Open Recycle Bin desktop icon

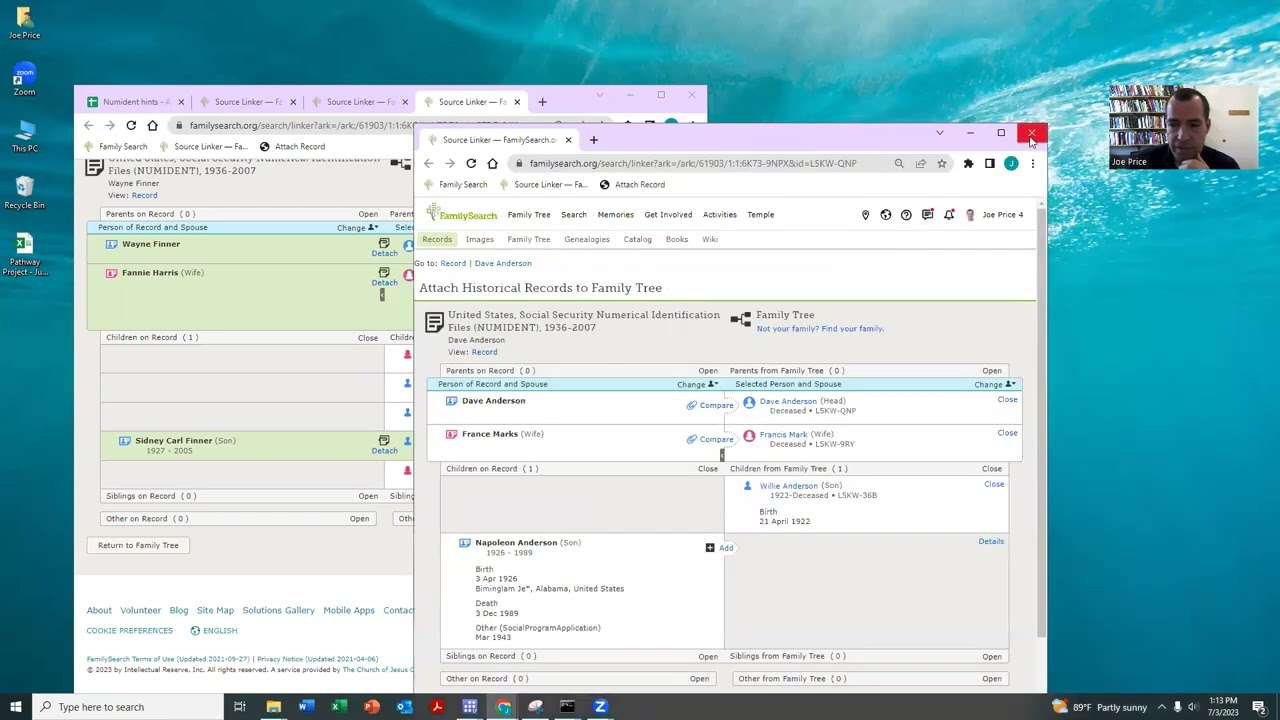click(x=24, y=192)
